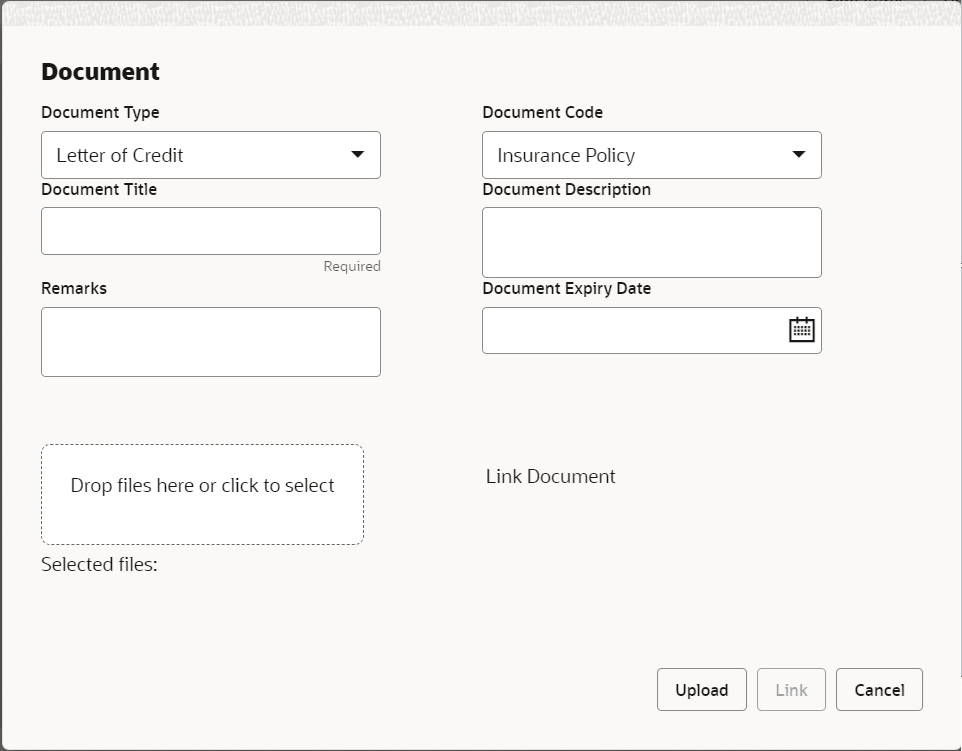Open the Document Code combo box
Viewport: 962px width, 751px height.
click(x=650, y=155)
